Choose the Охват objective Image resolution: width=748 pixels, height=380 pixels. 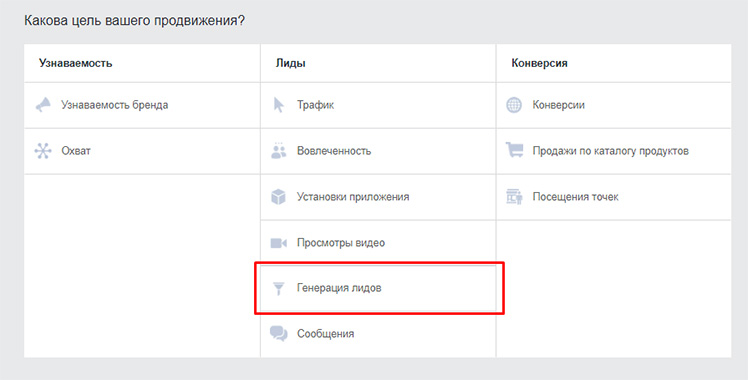(142, 151)
